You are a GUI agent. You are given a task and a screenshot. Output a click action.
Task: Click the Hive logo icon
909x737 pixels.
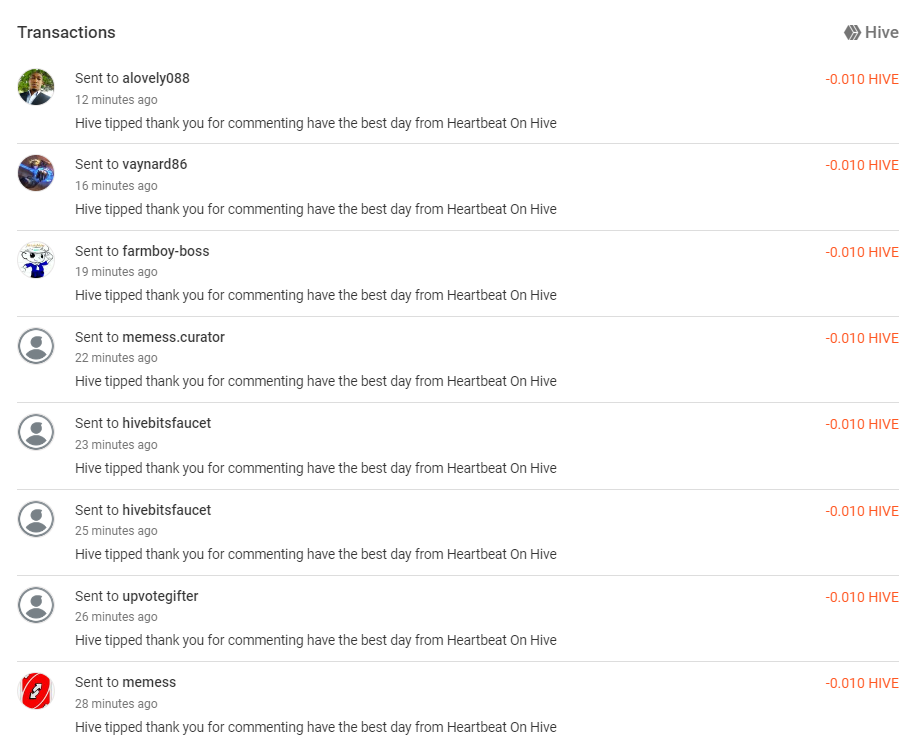point(852,32)
